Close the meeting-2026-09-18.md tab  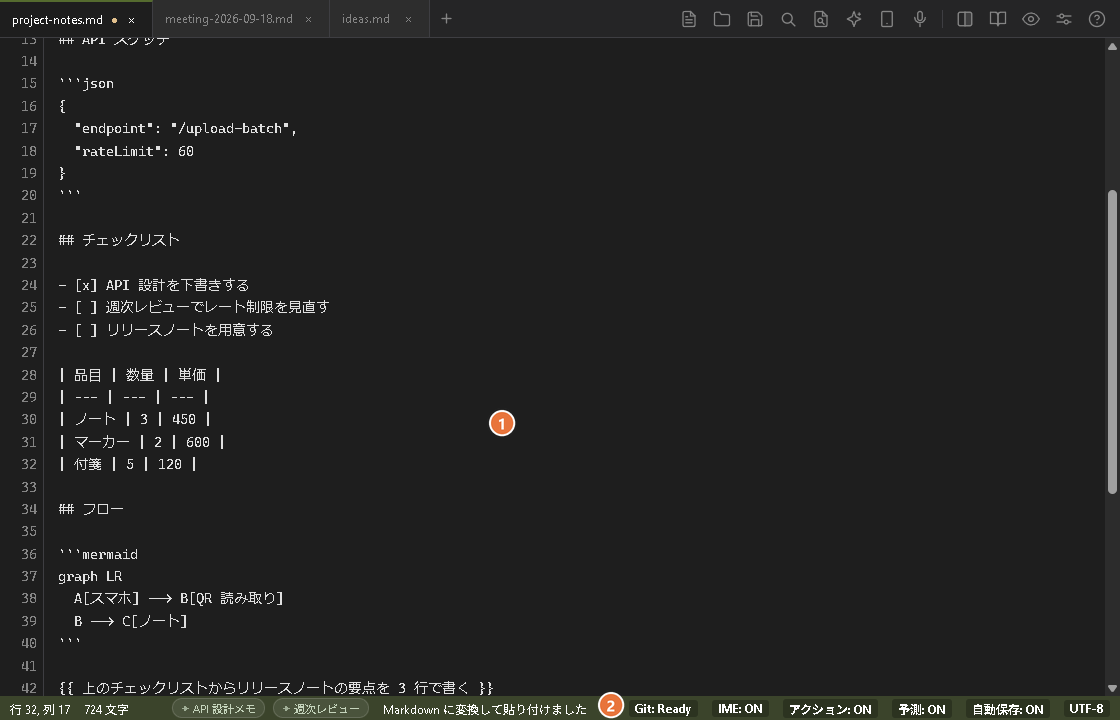(x=309, y=19)
